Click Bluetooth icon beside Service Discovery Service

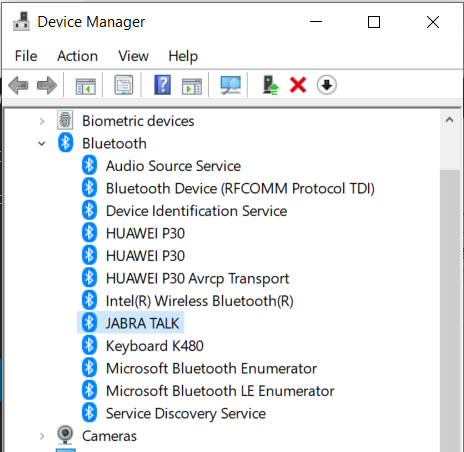89,413
